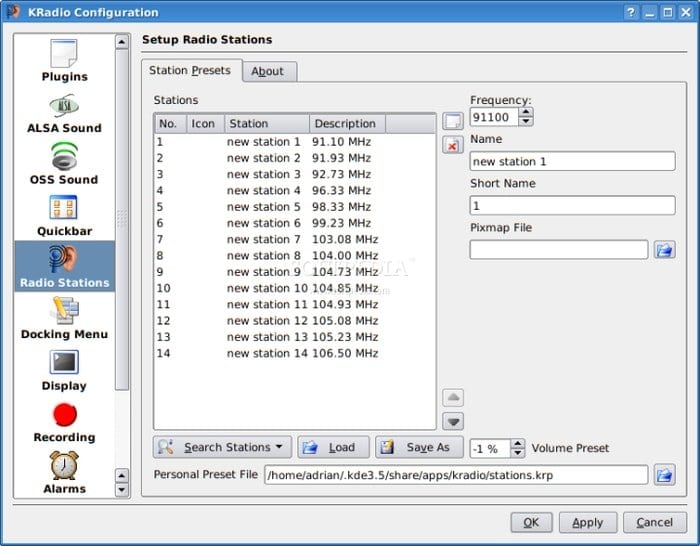
Task: Click the Cancel button
Action: [x=654, y=522]
